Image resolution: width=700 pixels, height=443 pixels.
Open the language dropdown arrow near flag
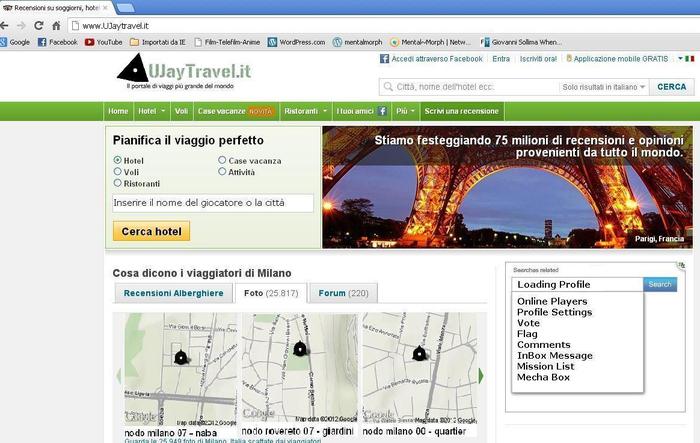coord(680,59)
